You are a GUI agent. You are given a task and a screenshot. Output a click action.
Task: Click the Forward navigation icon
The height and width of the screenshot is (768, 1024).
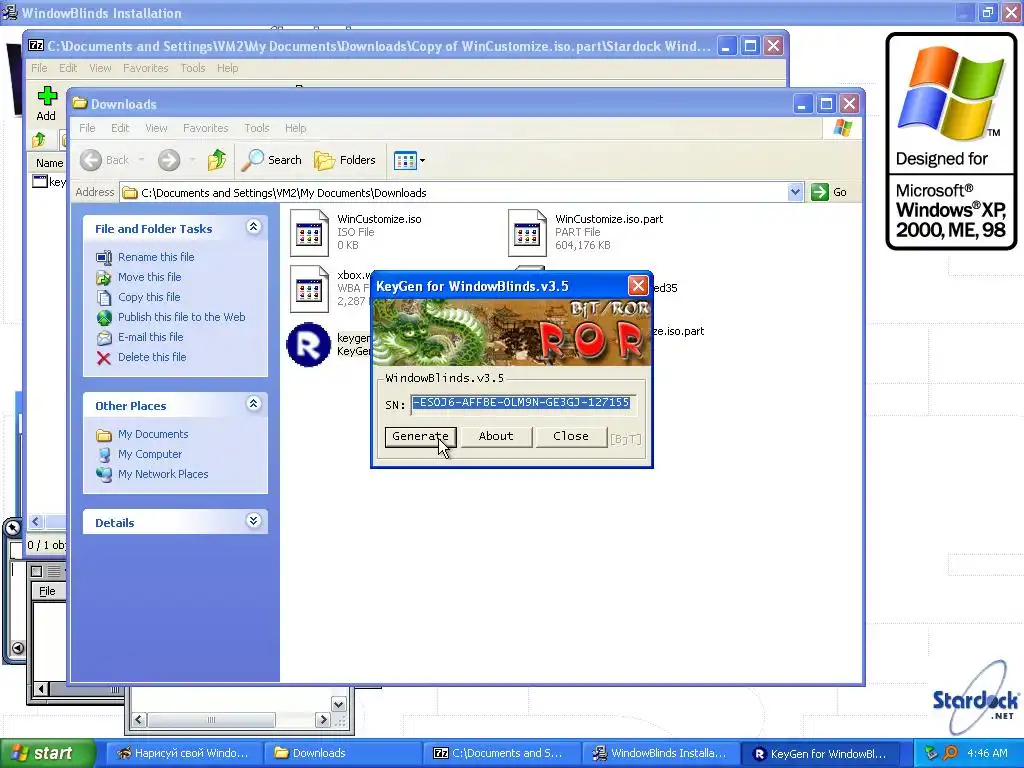pos(168,160)
